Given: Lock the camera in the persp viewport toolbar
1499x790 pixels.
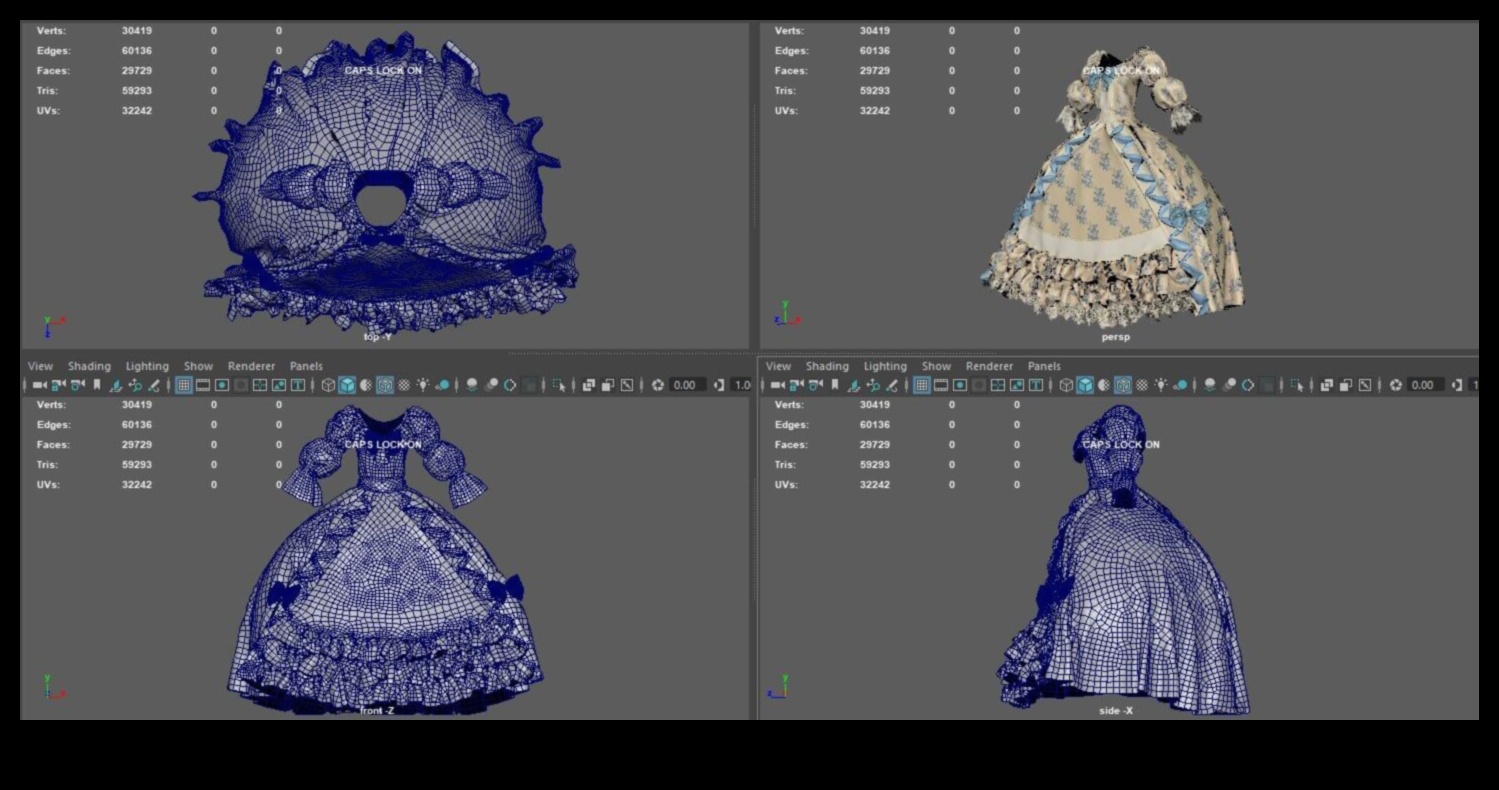Looking at the screenshot, I should click(793, 383).
